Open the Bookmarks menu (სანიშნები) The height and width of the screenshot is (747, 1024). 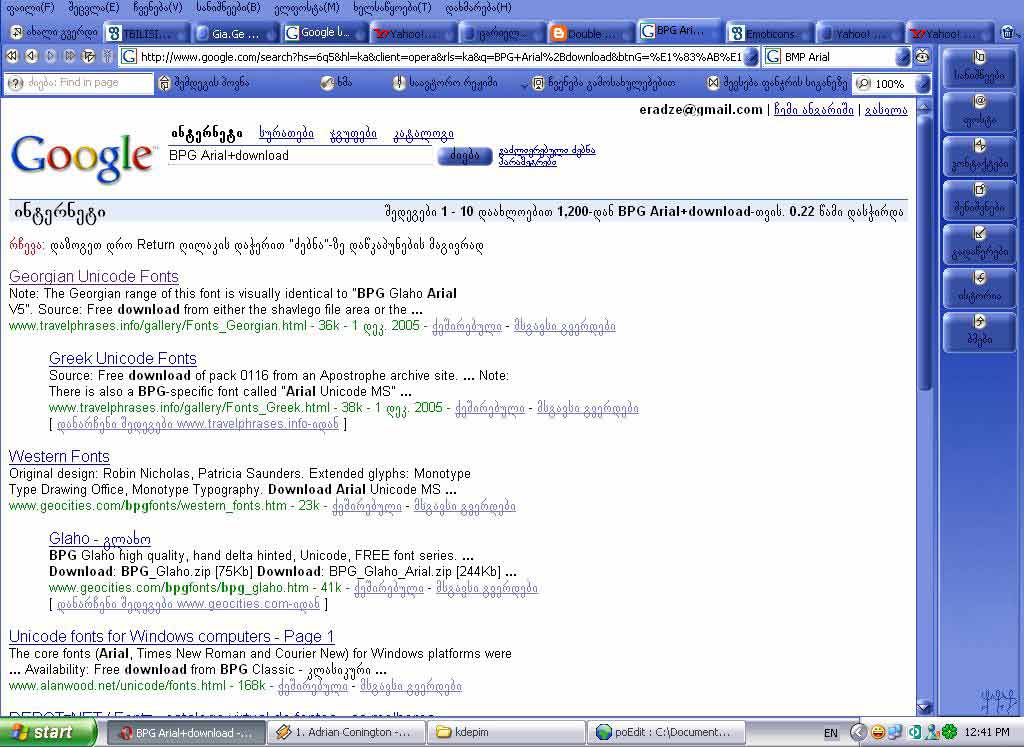228,8
